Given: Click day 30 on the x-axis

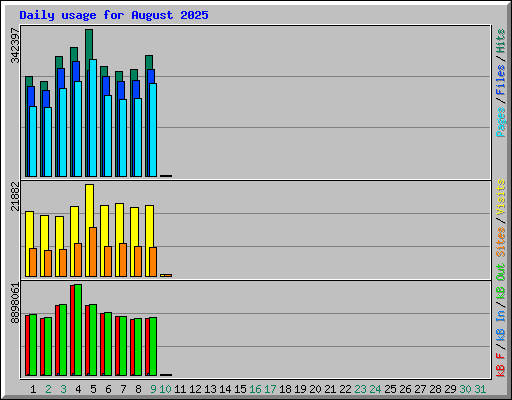Looking at the screenshot, I should [x=465, y=389].
